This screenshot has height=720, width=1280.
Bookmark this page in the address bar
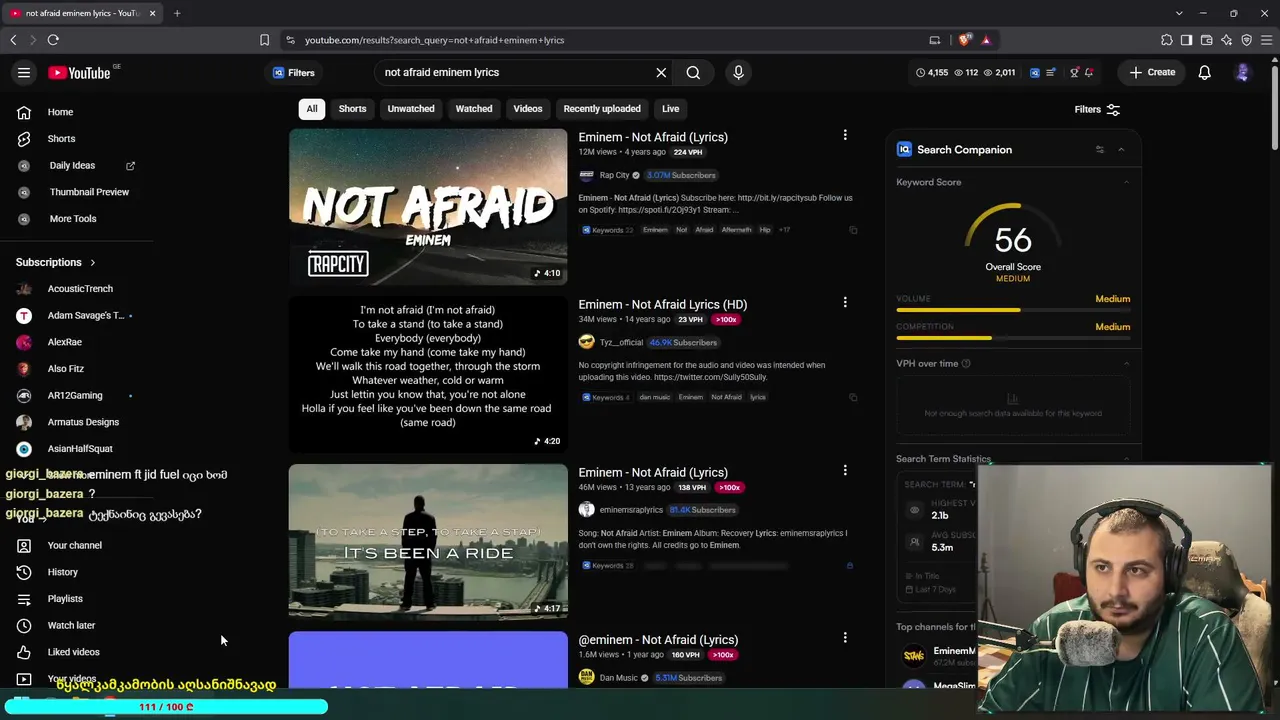(x=264, y=40)
